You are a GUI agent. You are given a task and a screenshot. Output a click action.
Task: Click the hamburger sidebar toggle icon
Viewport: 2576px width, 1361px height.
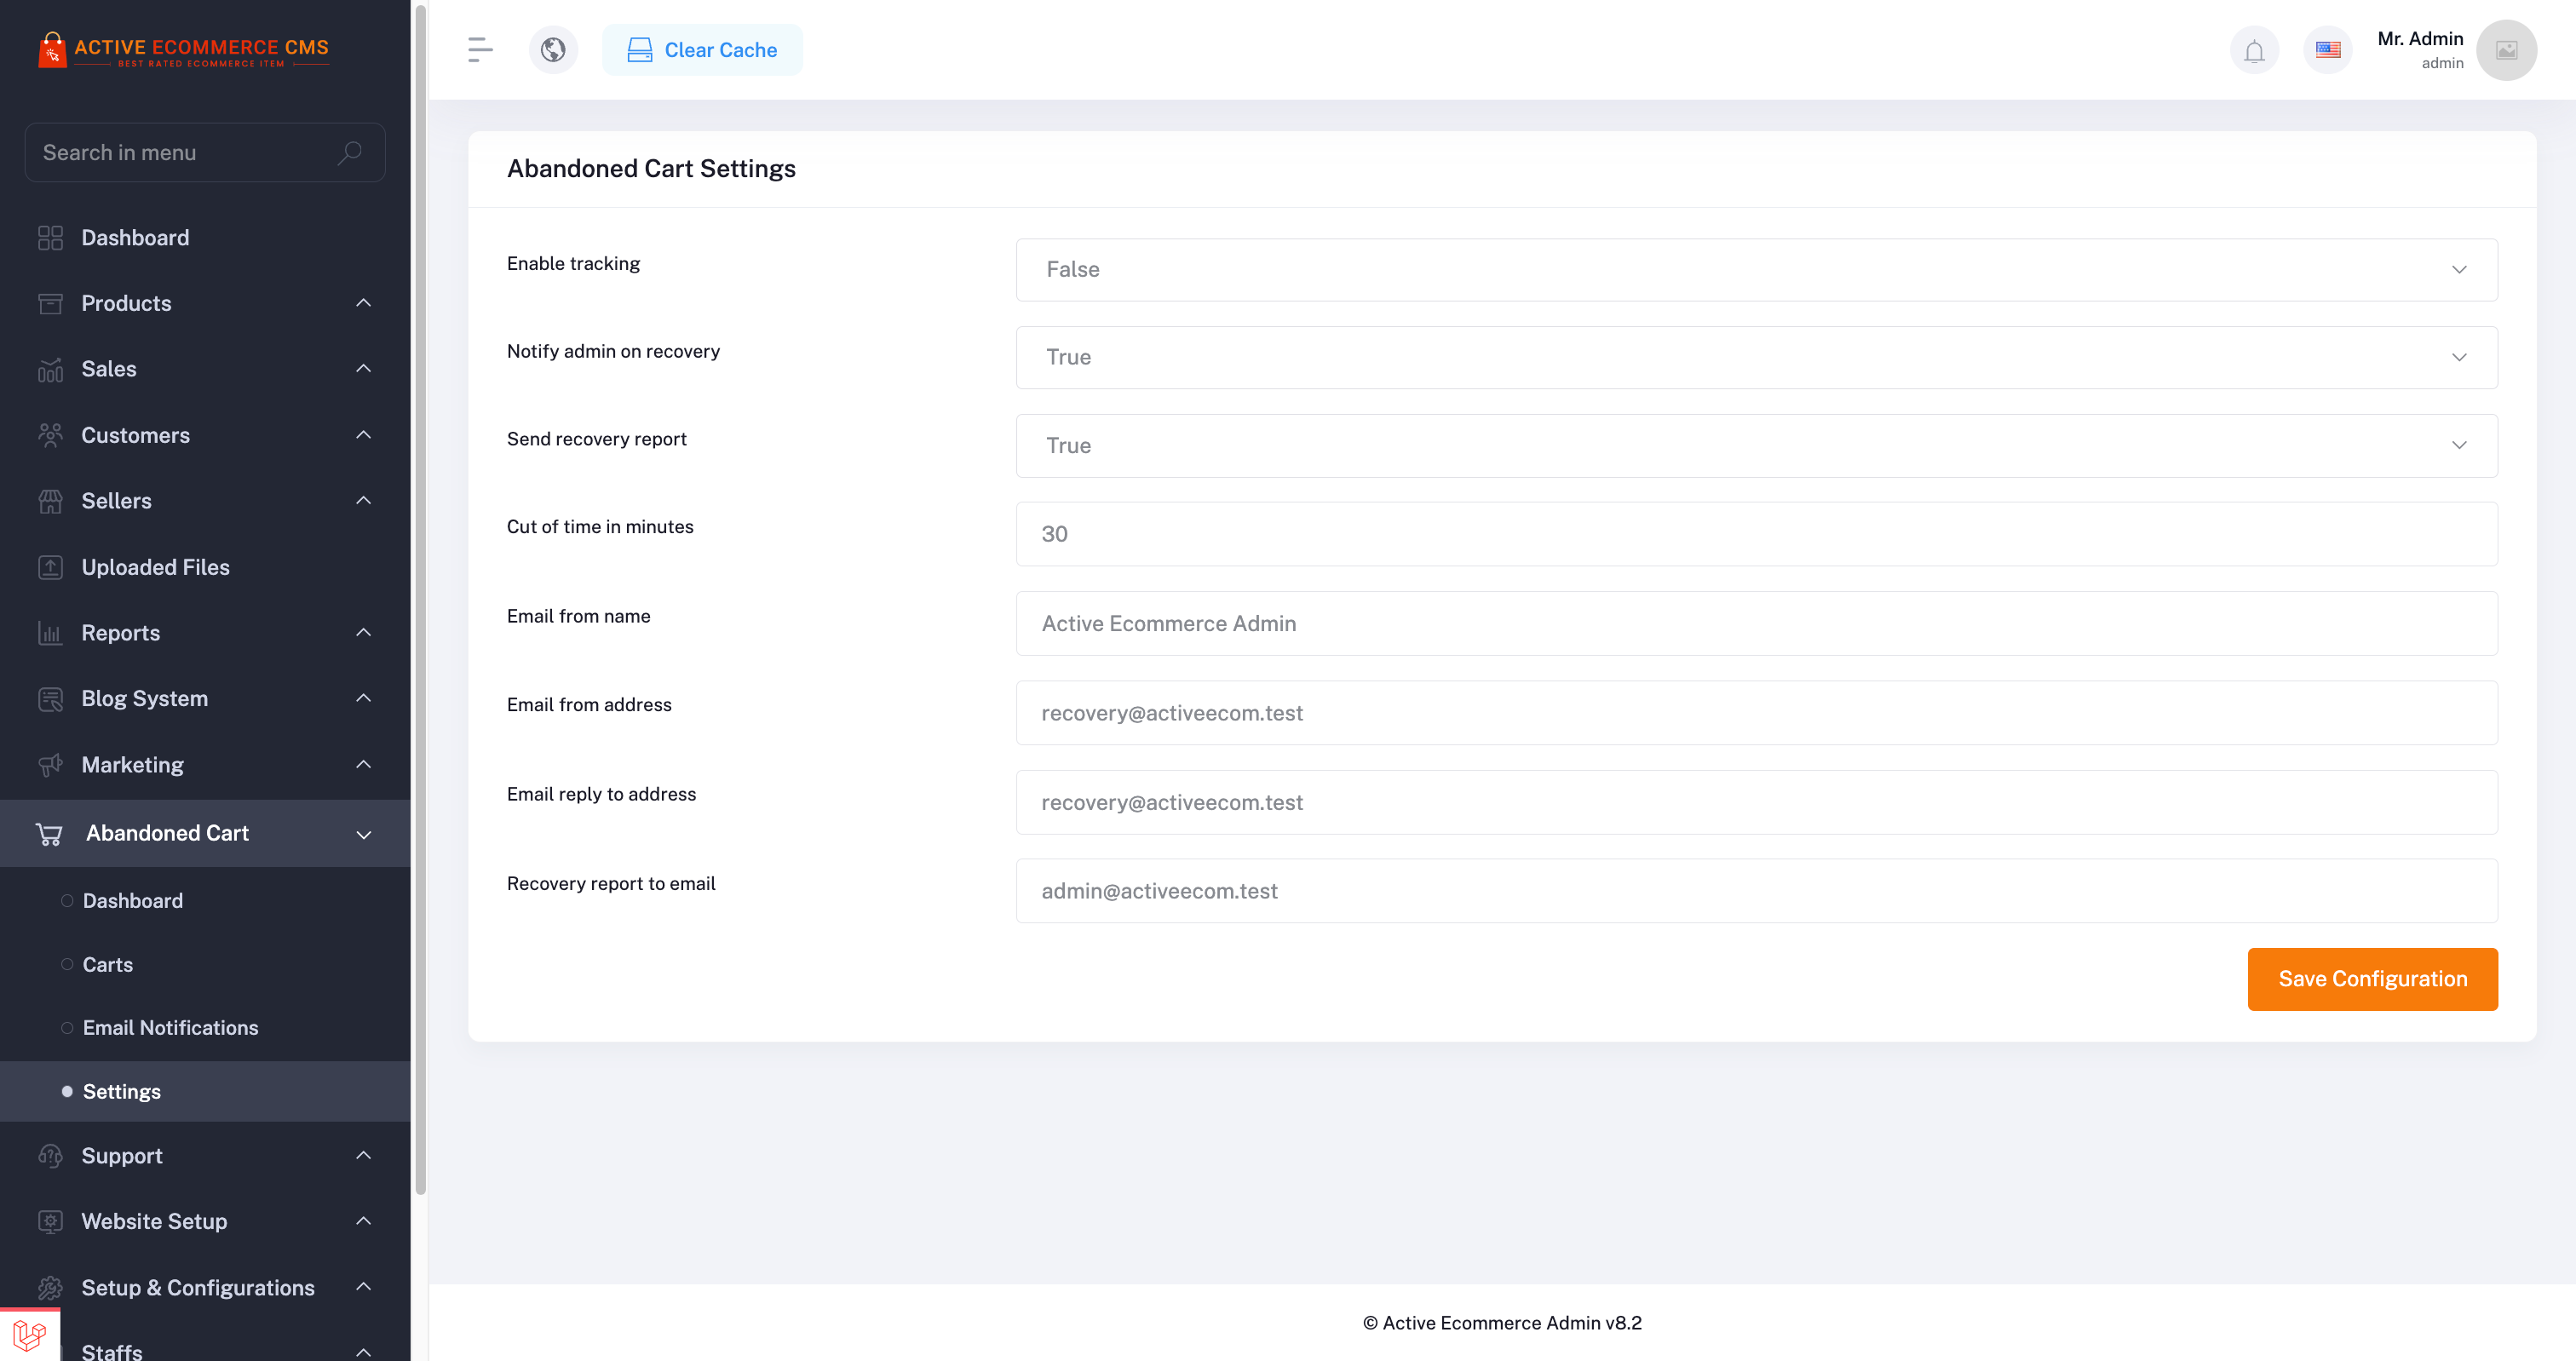(480, 50)
